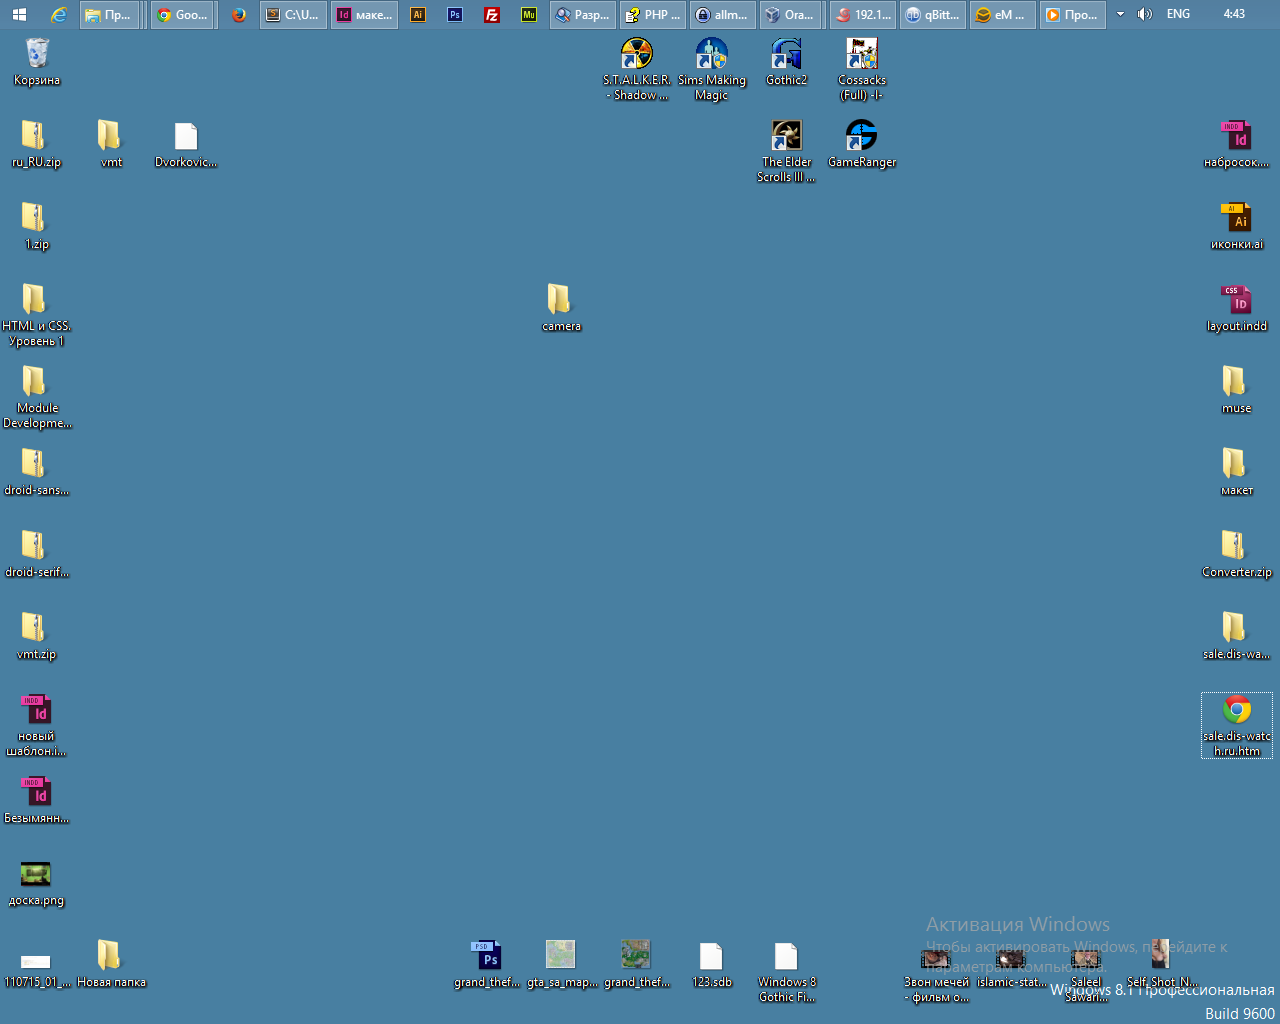Click the Windows Start button

(19, 15)
